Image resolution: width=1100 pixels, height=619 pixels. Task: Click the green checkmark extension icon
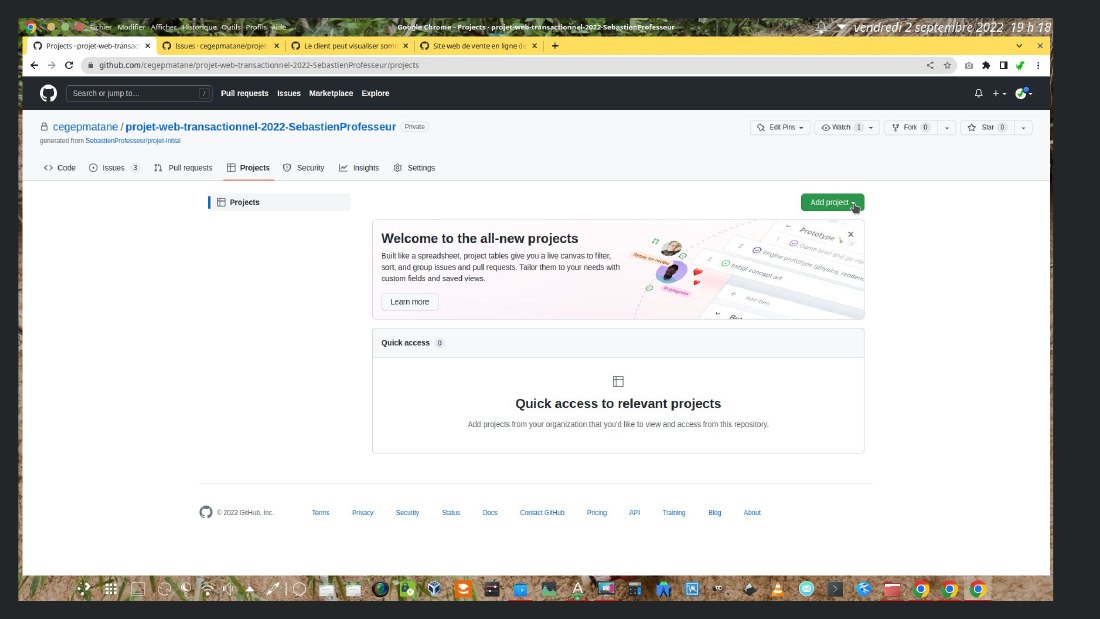pos(1021,65)
